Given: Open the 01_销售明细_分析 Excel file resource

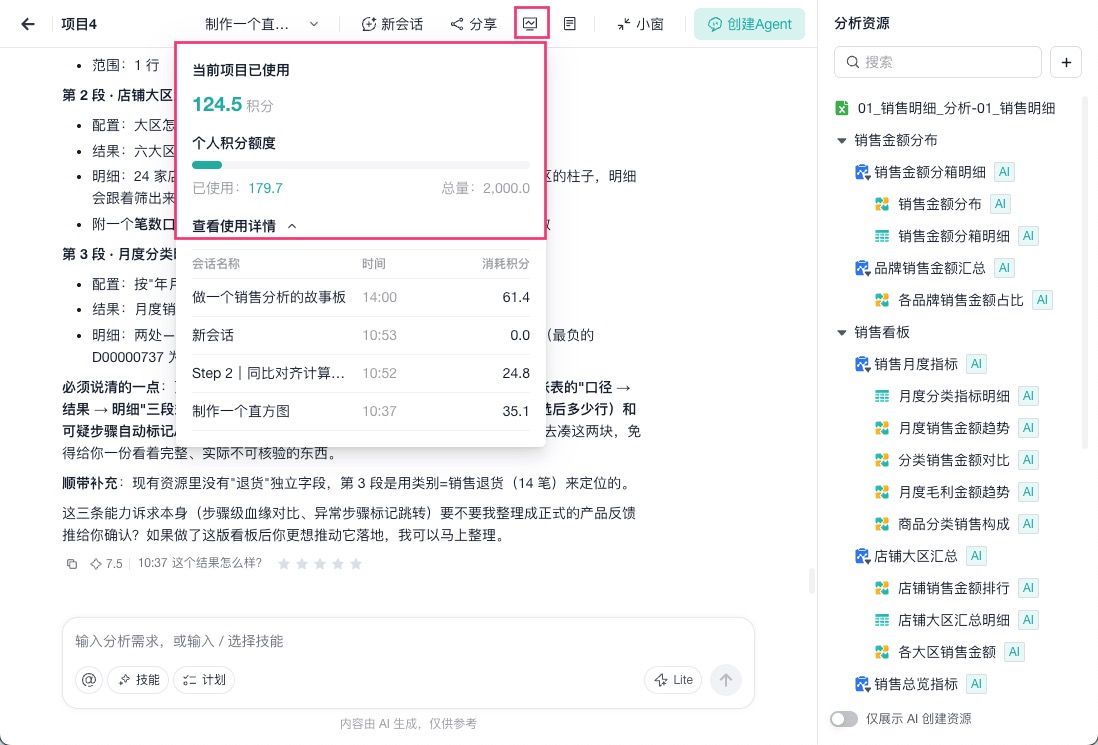Looking at the screenshot, I should tap(945, 108).
